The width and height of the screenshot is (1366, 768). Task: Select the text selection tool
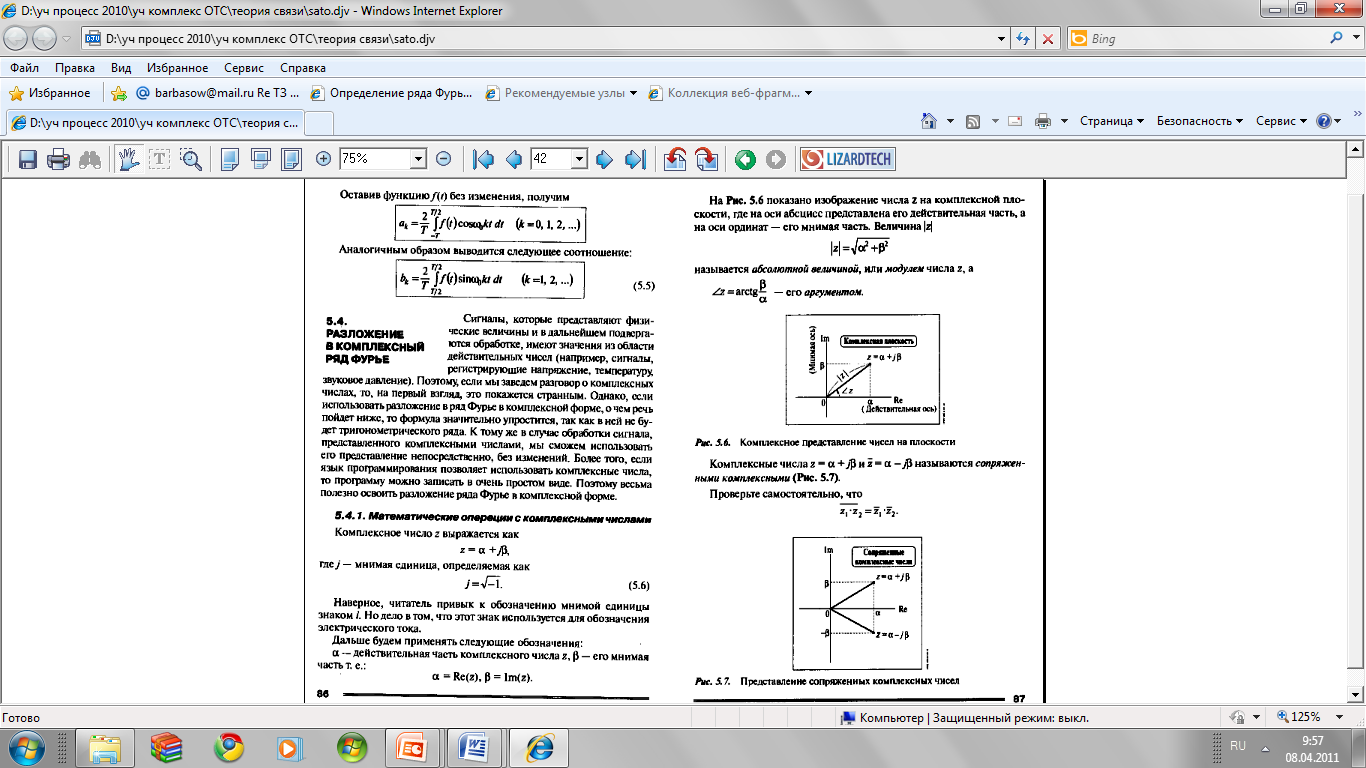pyautogui.click(x=159, y=159)
